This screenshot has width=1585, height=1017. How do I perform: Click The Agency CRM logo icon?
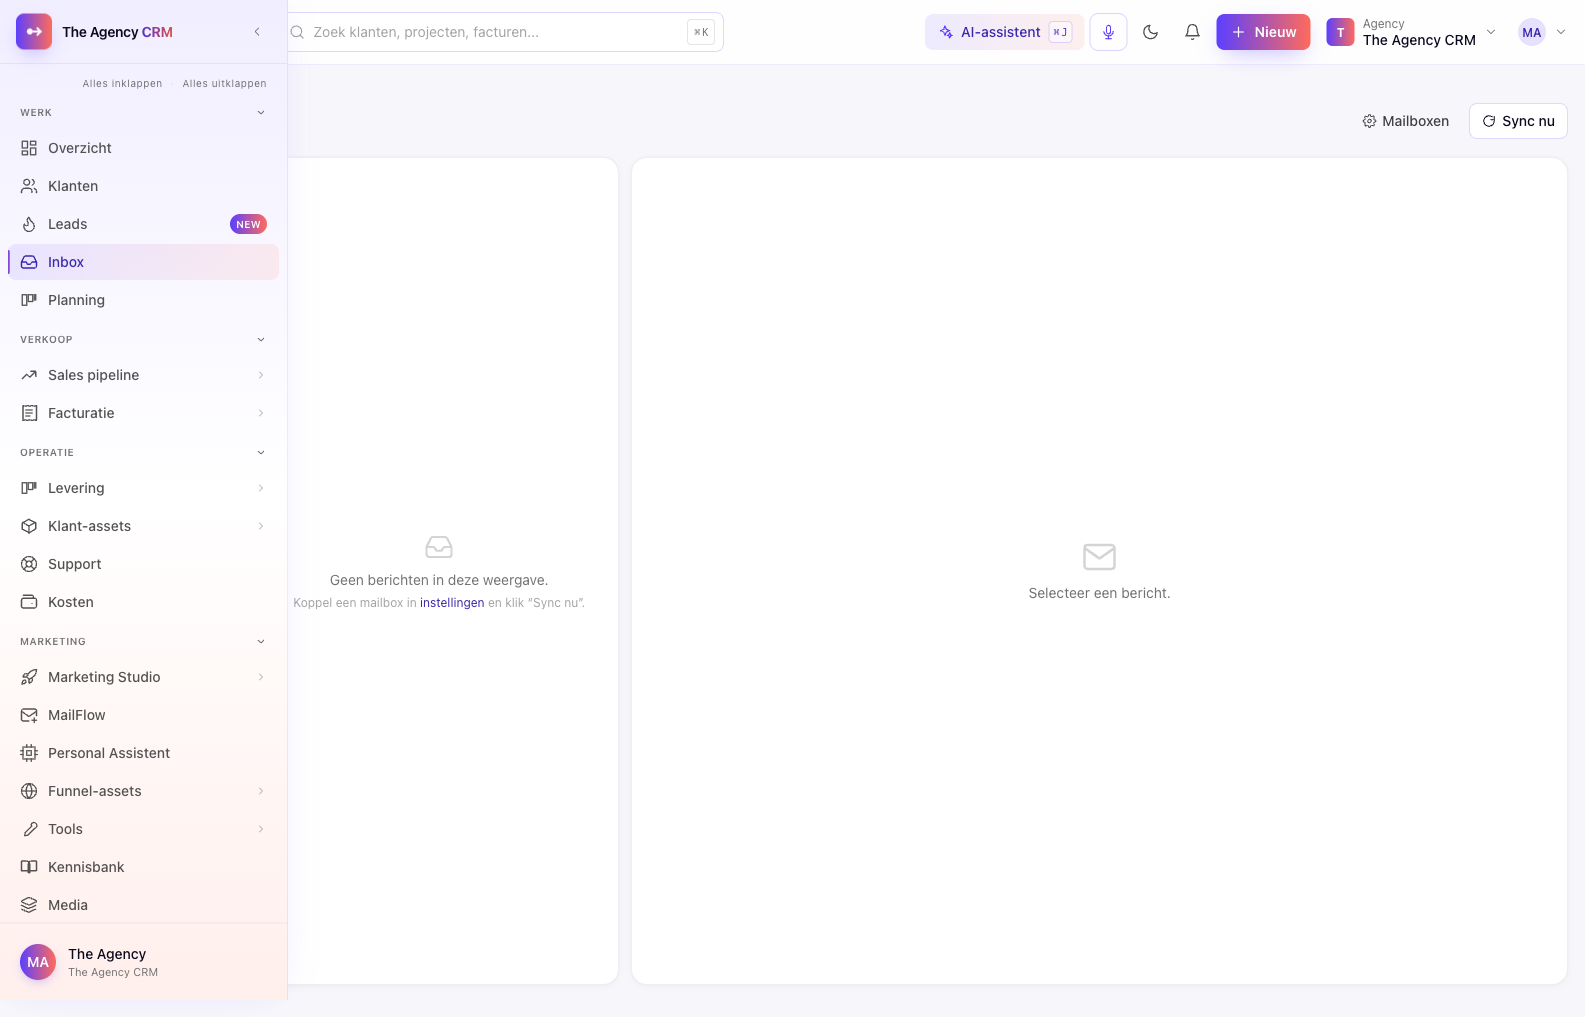34,32
